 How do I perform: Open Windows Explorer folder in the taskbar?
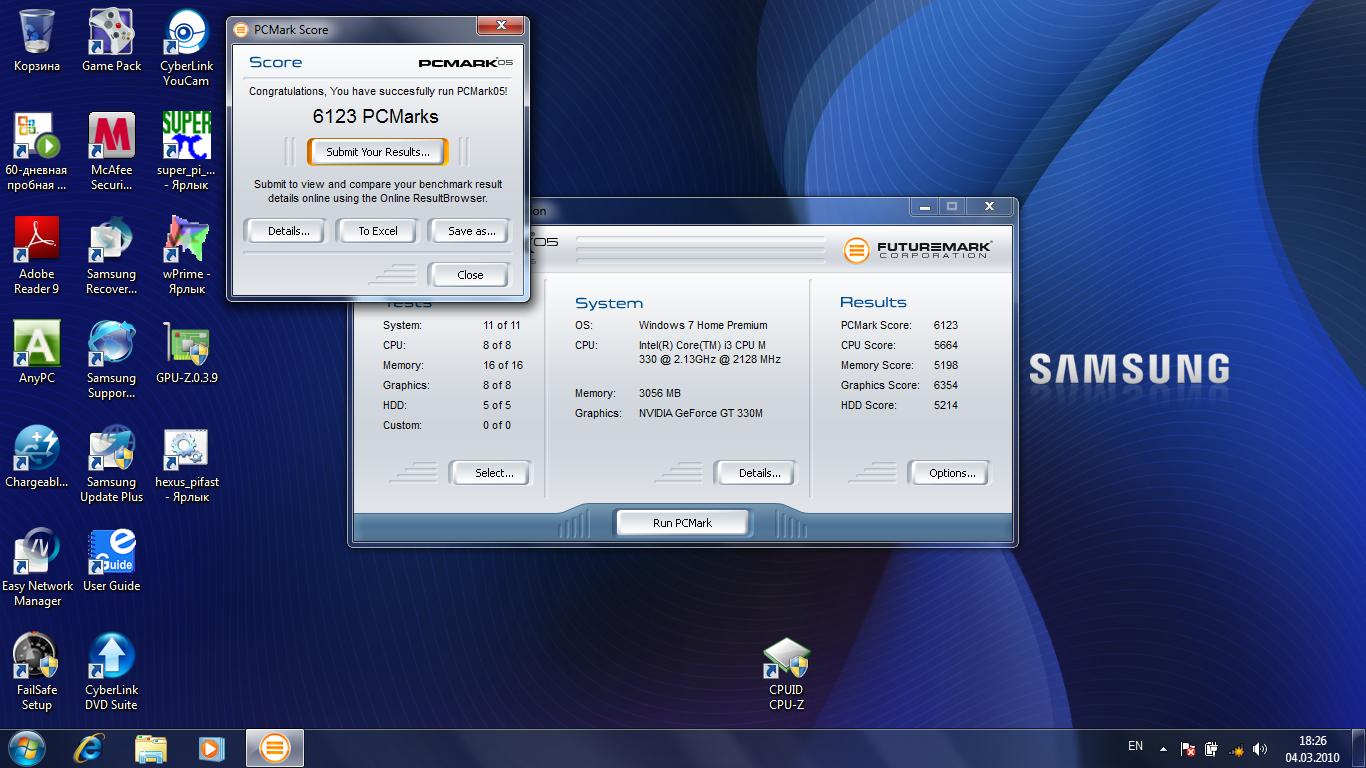[x=151, y=748]
